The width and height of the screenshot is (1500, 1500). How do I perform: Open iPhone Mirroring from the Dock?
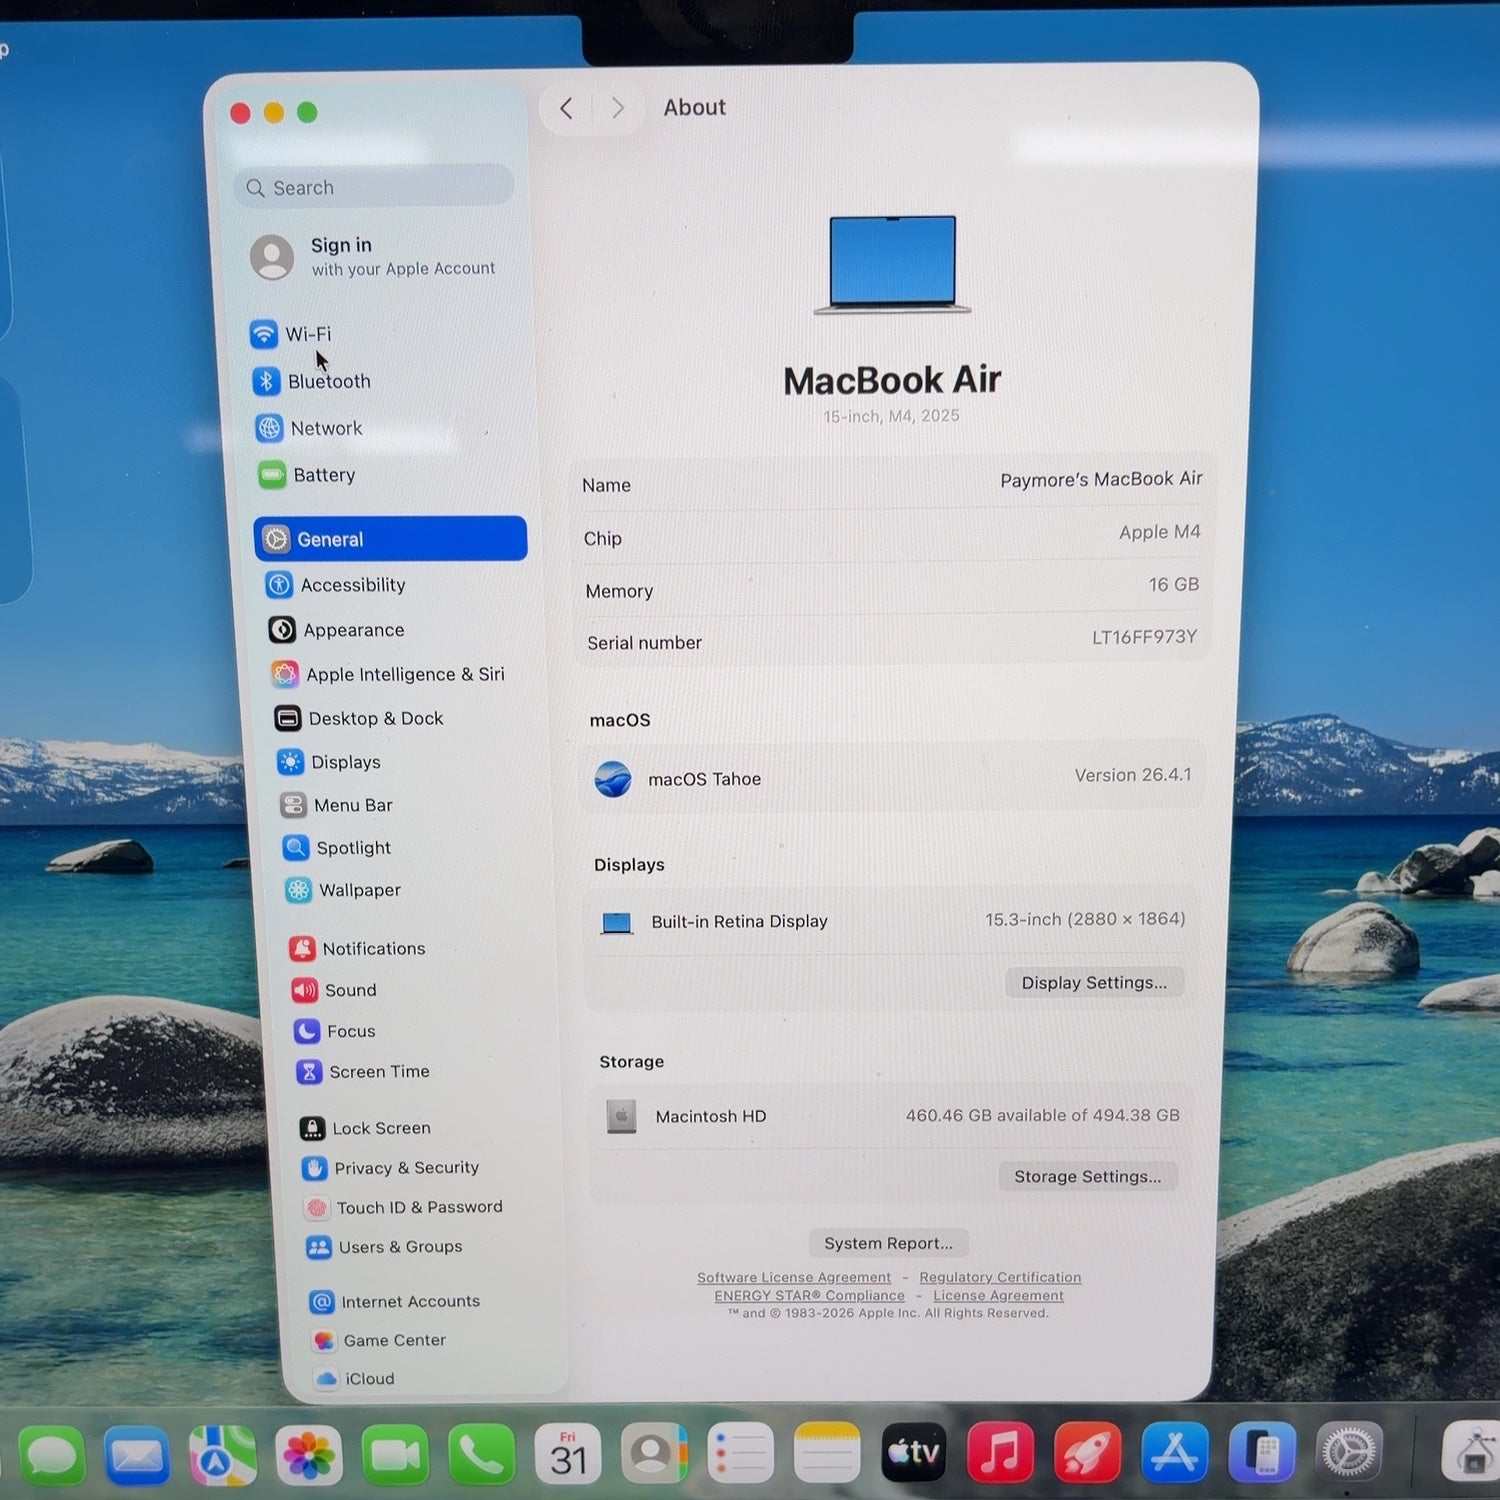pyautogui.click(x=1261, y=1452)
